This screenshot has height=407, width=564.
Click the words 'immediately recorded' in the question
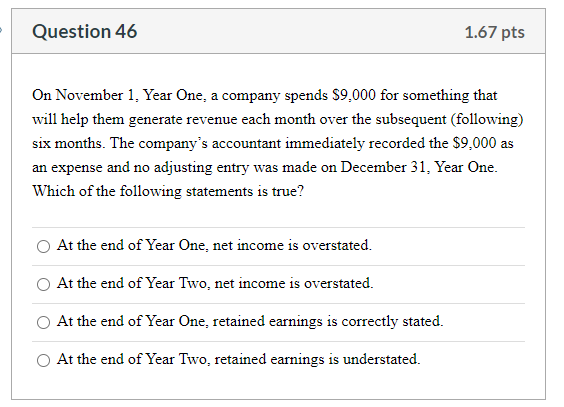coord(355,143)
